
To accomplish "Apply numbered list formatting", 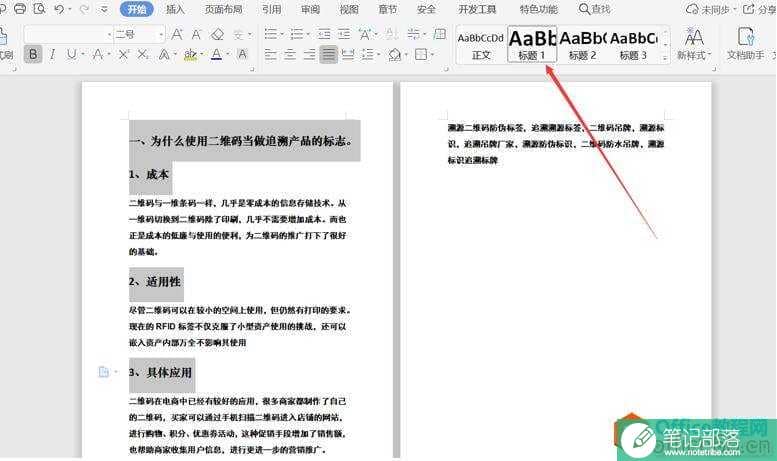I will click(x=297, y=34).
